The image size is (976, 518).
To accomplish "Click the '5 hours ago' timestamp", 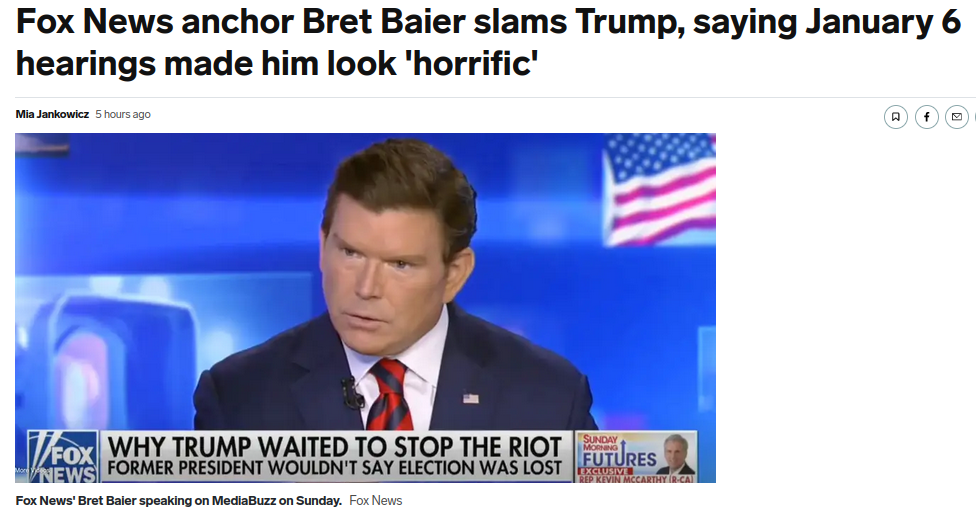I will coord(123,114).
